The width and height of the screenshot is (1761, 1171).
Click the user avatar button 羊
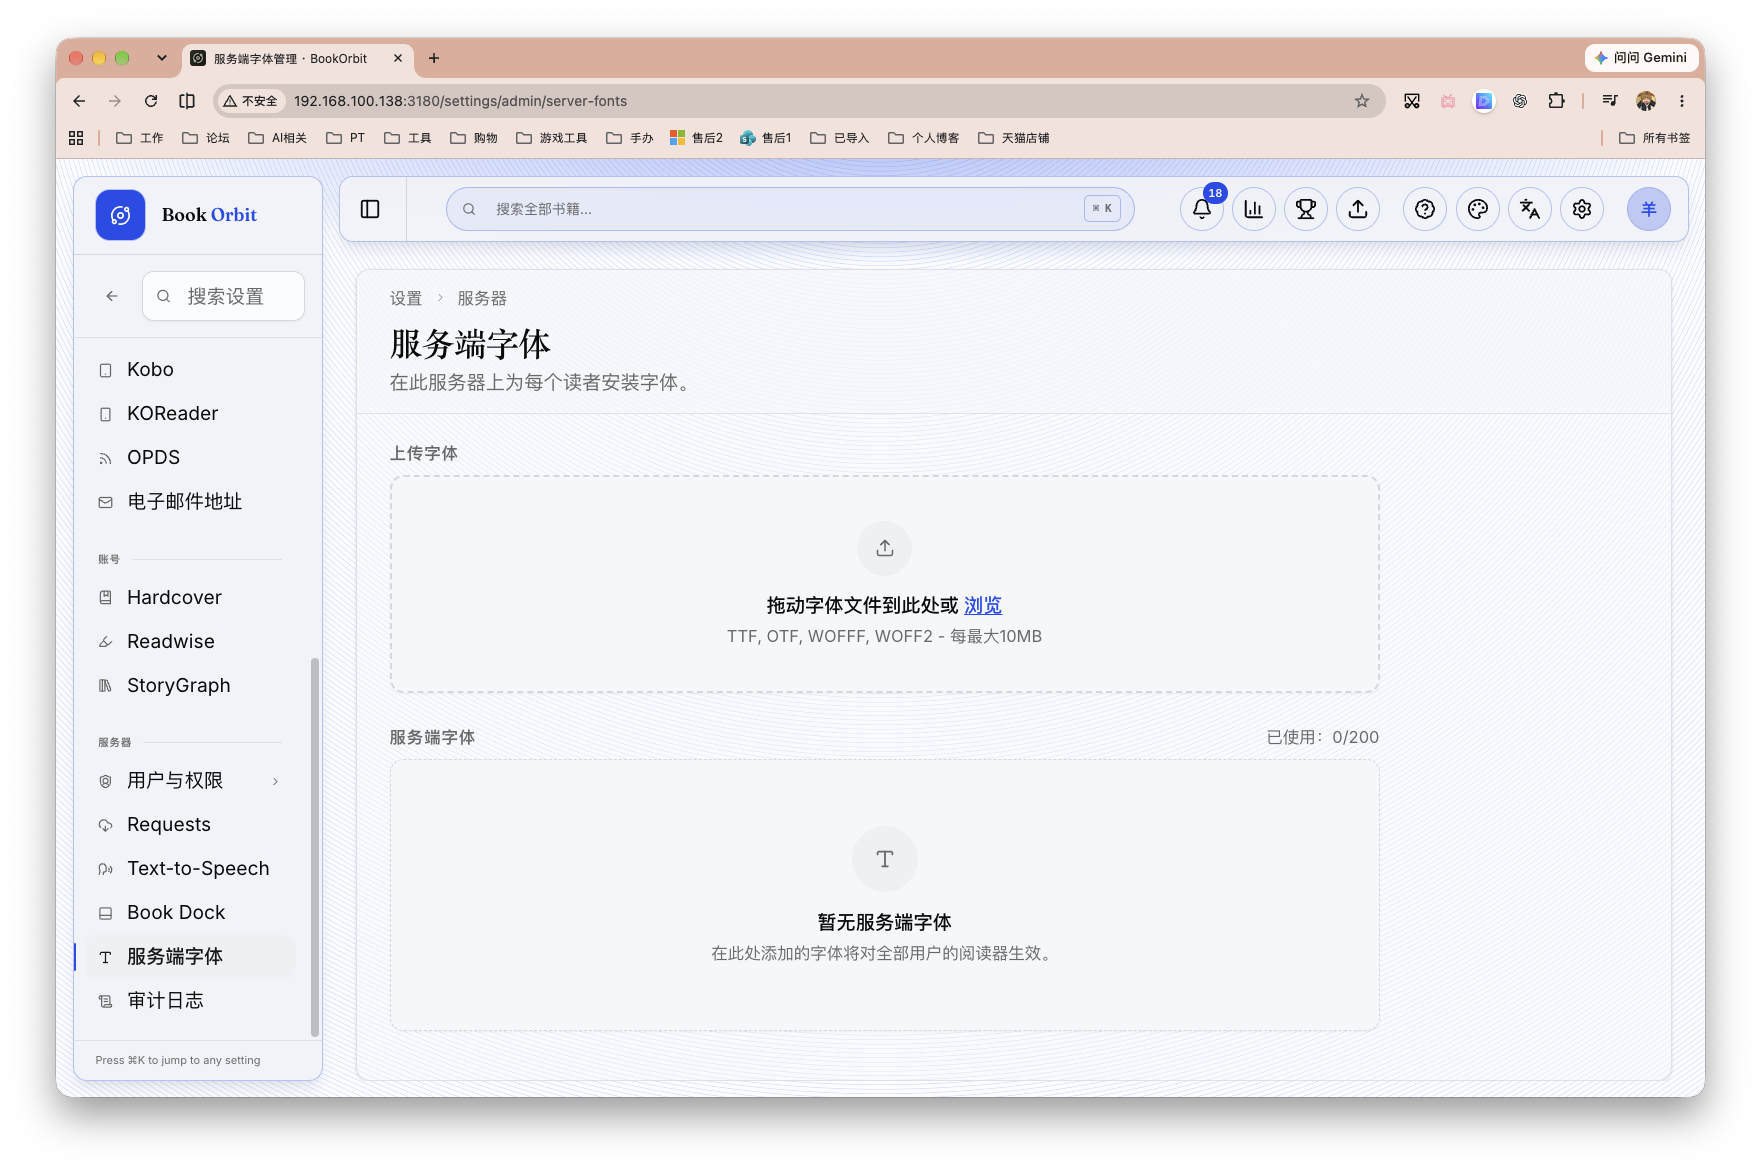click(x=1649, y=209)
